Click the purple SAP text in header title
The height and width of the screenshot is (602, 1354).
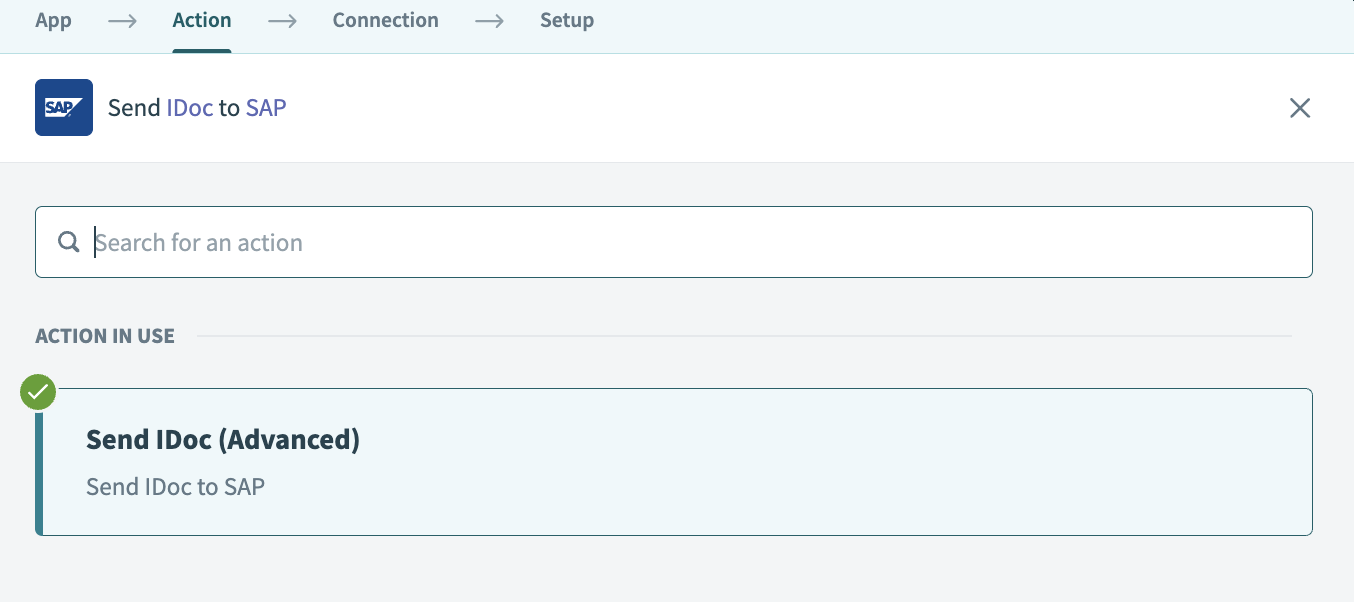(266, 108)
